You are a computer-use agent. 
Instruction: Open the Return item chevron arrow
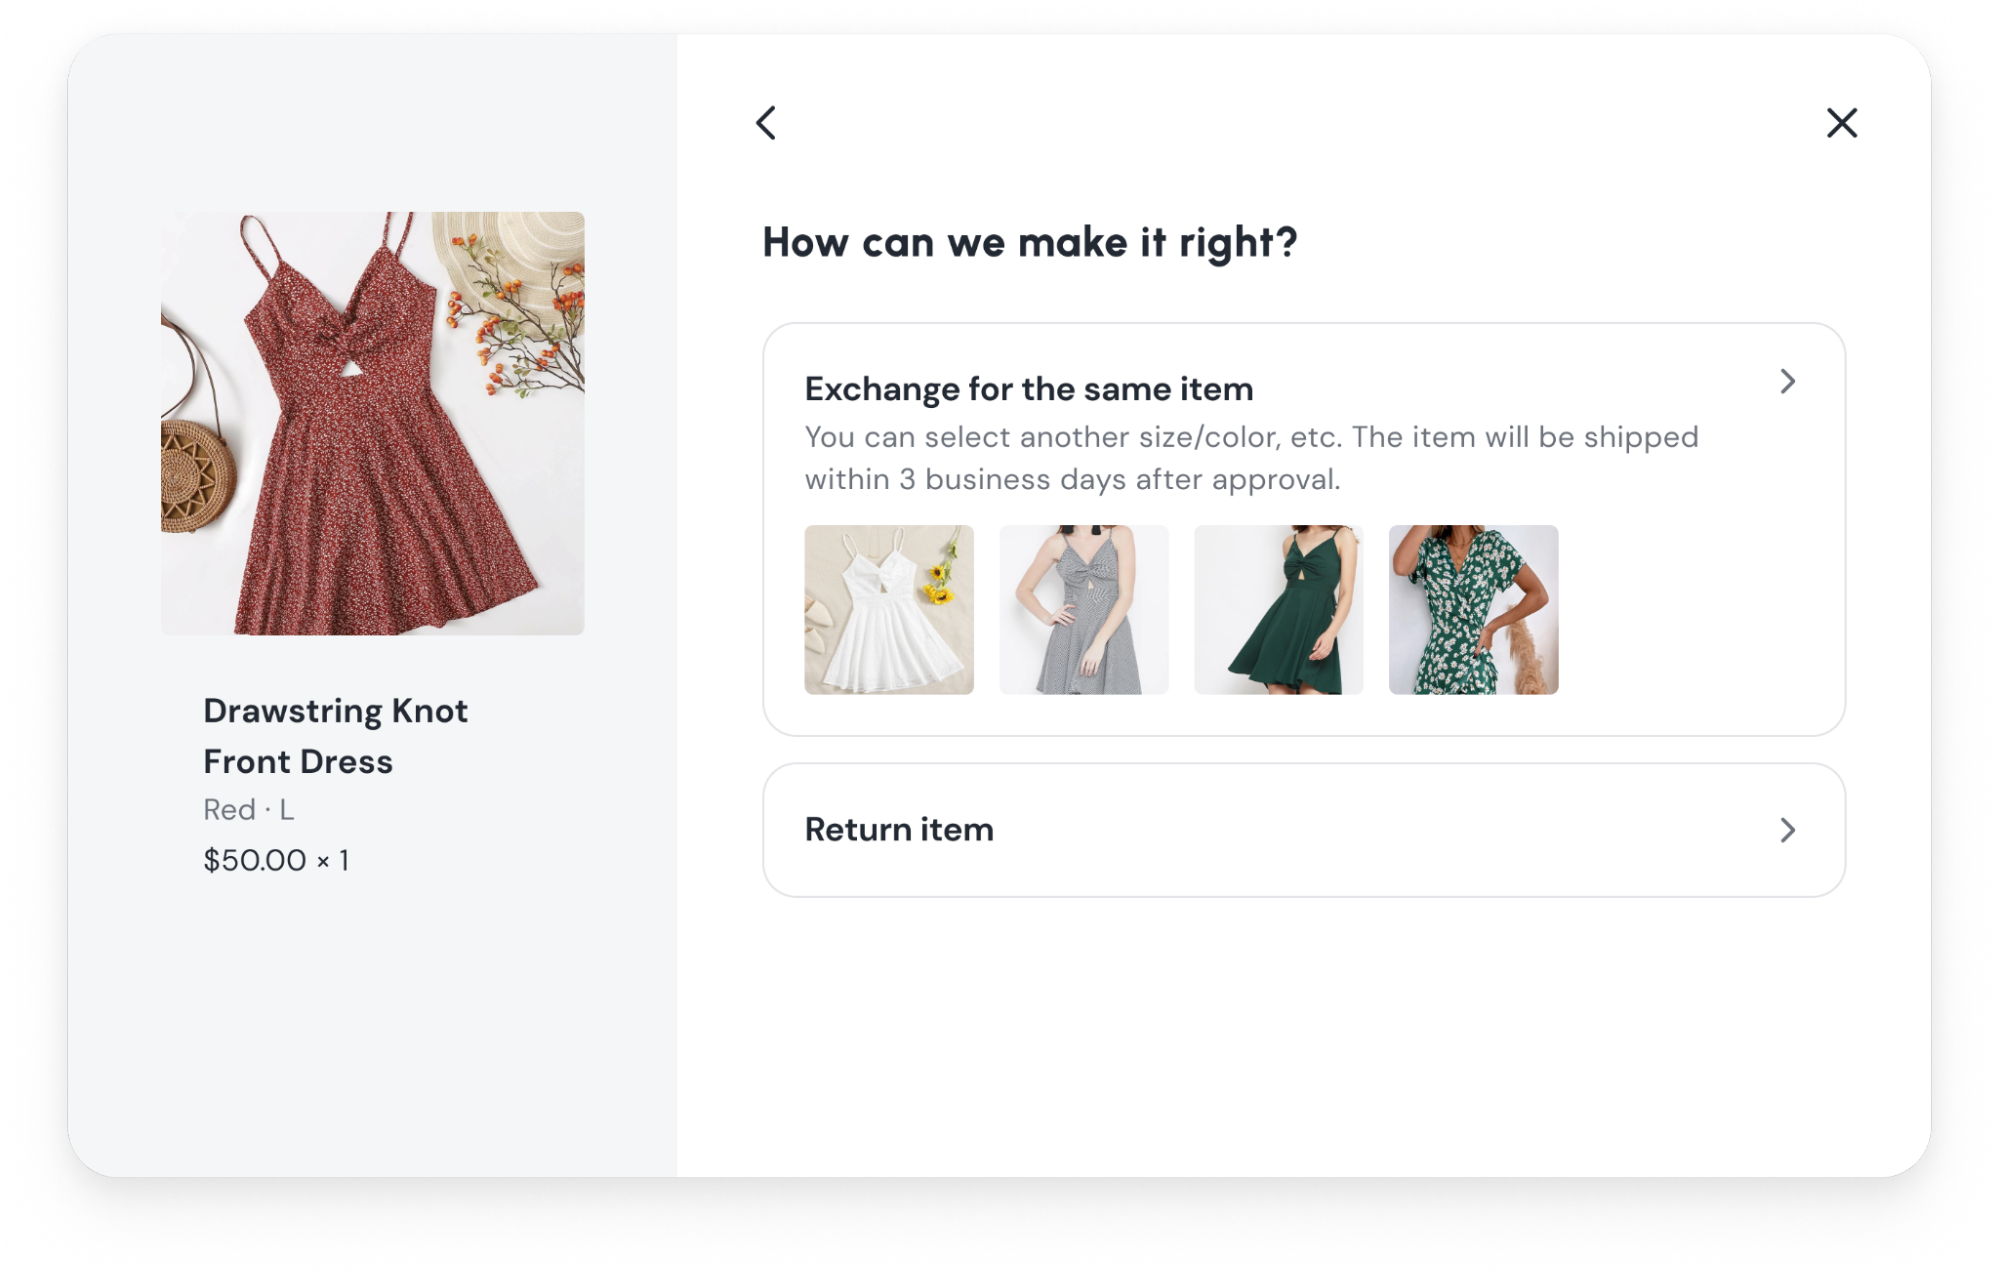coord(1787,830)
